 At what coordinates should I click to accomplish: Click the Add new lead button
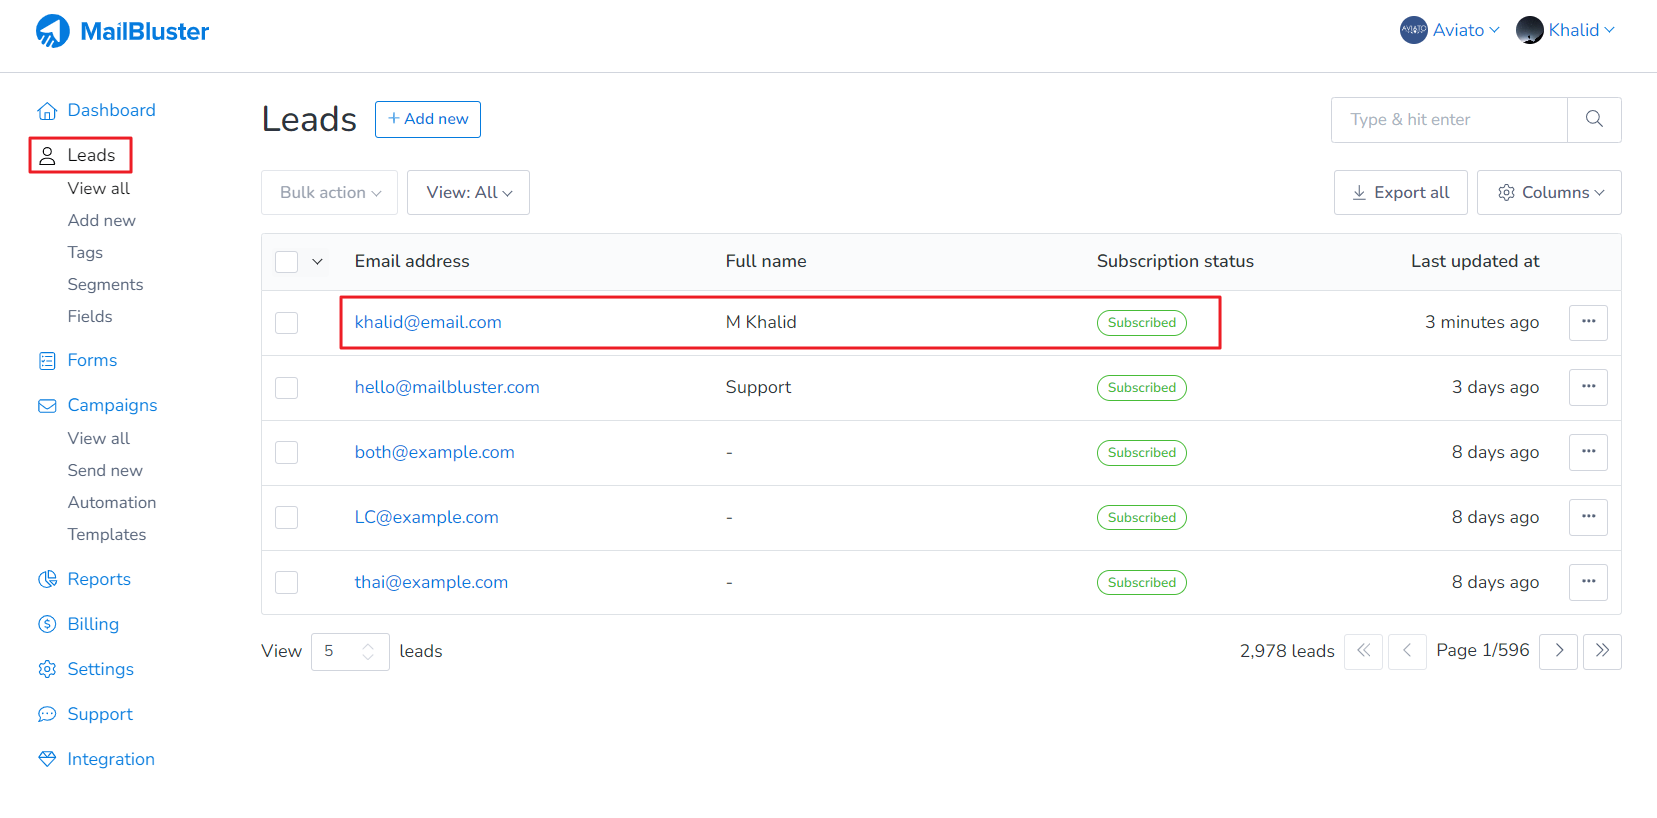click(427, 119)
